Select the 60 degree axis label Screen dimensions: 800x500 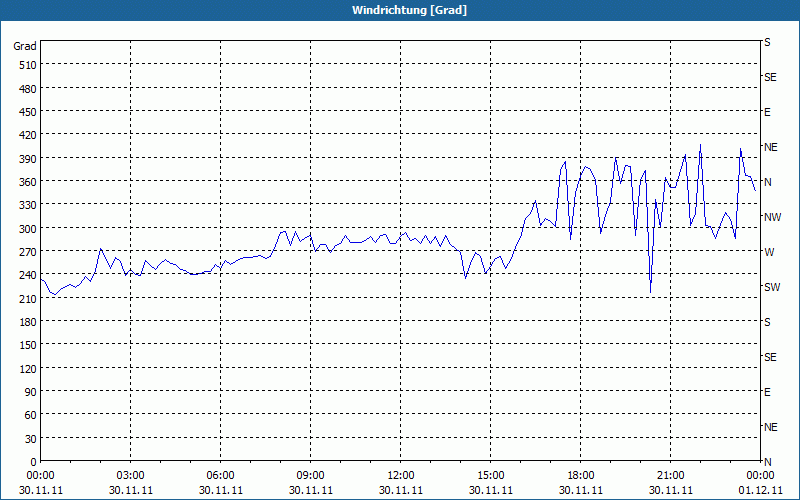(32, 415)
